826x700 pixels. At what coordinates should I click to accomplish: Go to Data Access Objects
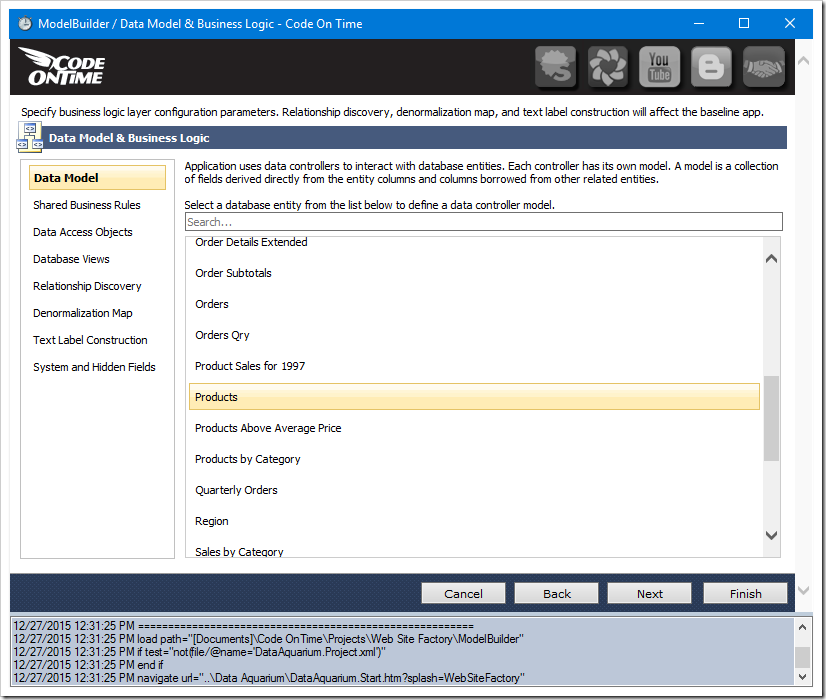click(x=83, y=232)
